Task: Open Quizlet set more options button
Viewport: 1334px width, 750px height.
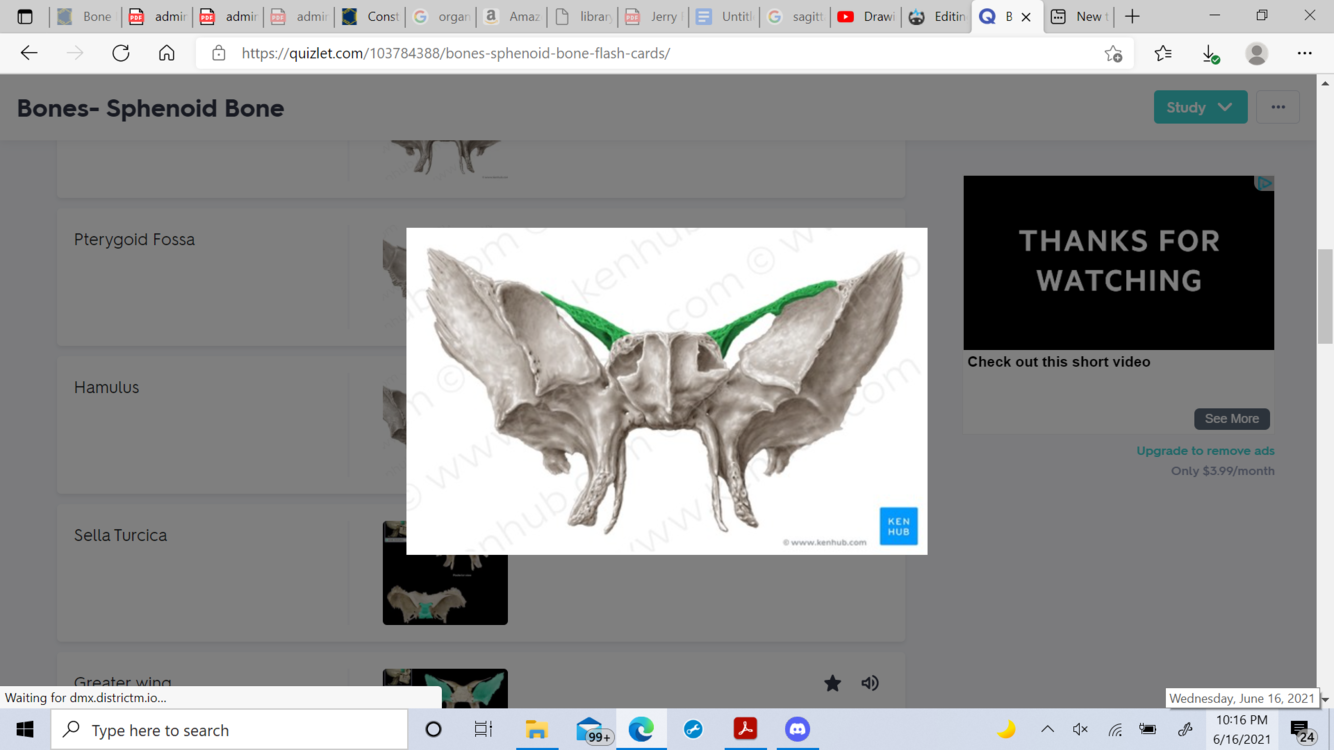Action: coord(1278,107)
